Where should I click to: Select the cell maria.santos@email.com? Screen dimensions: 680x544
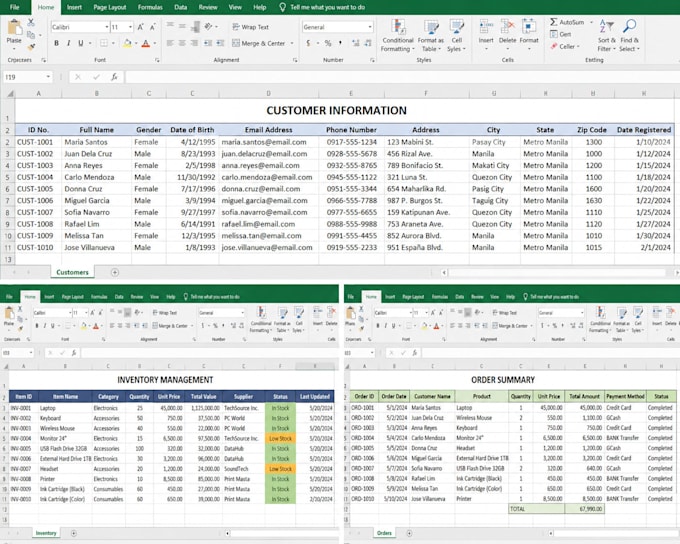pos(269,142)
